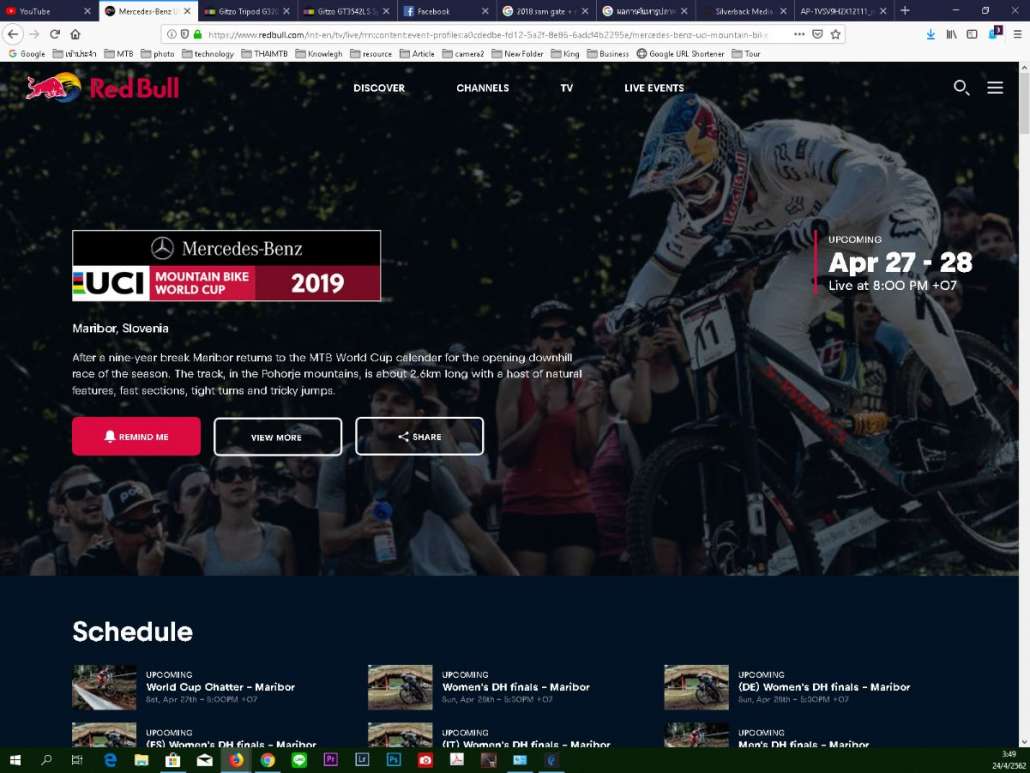Open Windows taskbar search
Screen dimensions: 1030x773
point(46,760)
